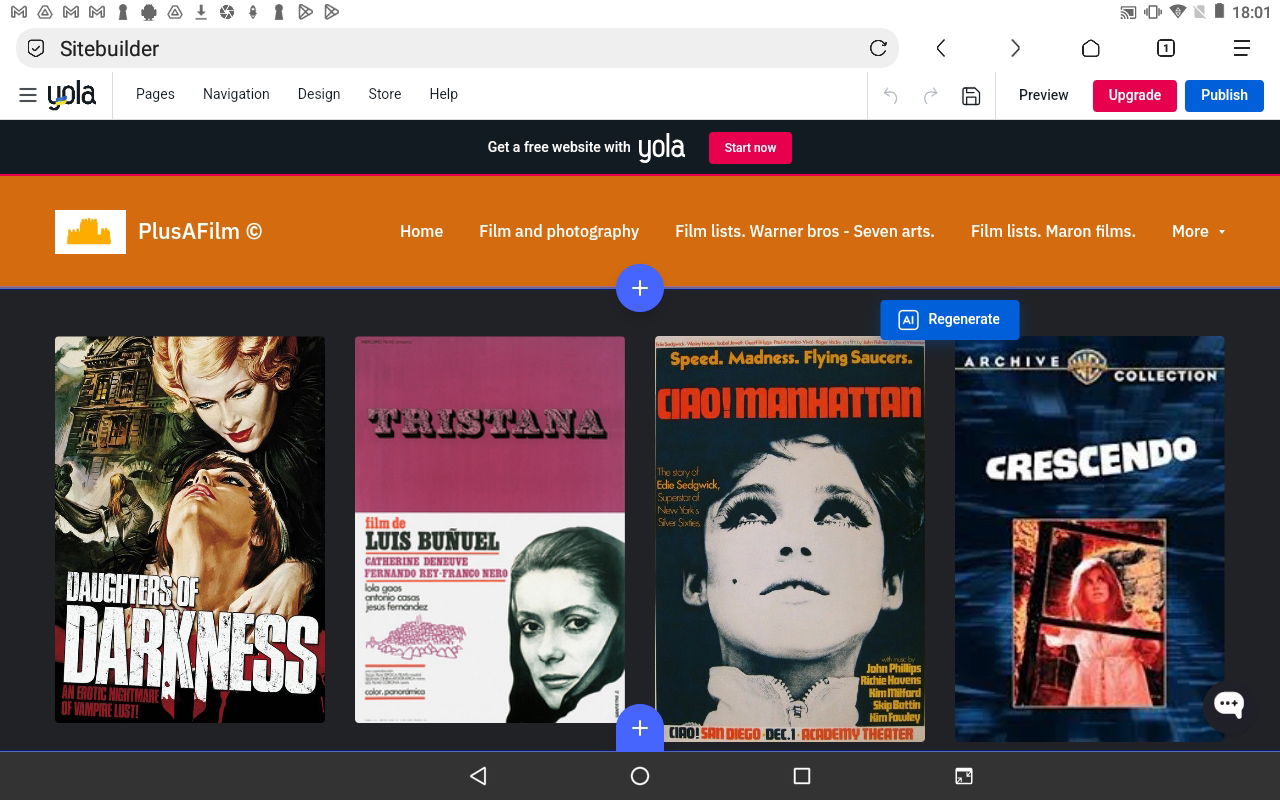Click the blue Publish button
1280x800 pixels.
tap(1224, 95)
